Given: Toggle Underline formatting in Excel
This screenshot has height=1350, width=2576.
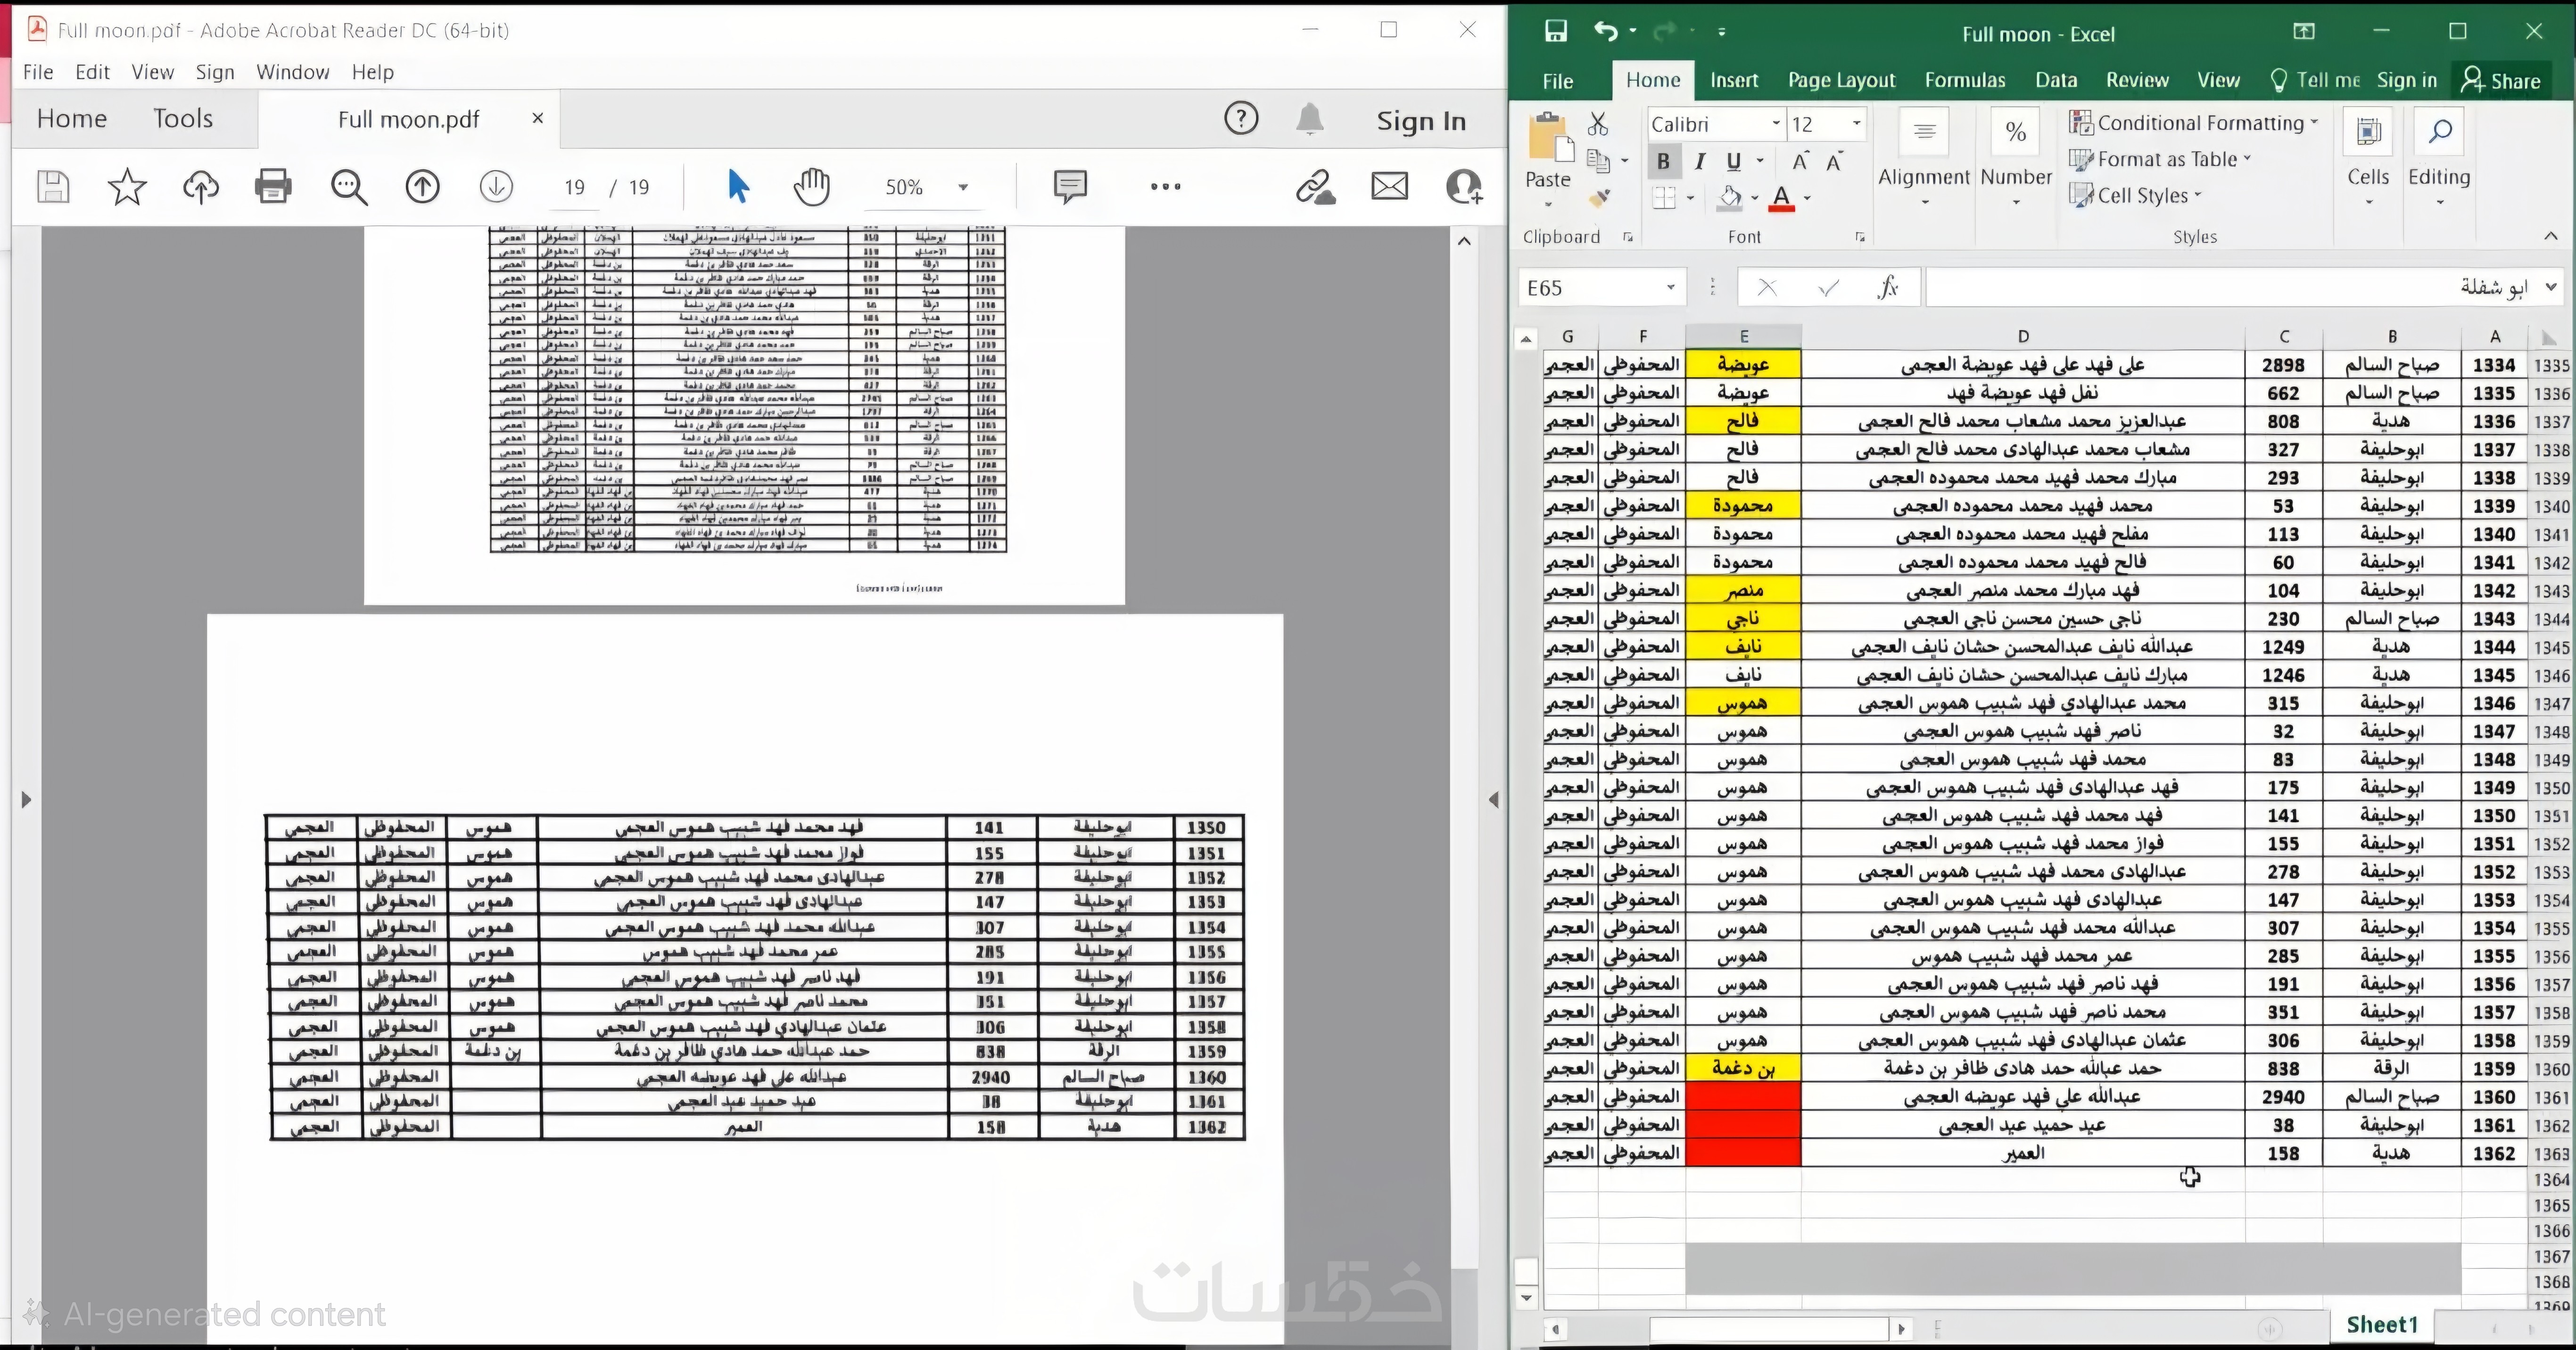Looking at the screenshot, I should click(x=1734, y=161).
